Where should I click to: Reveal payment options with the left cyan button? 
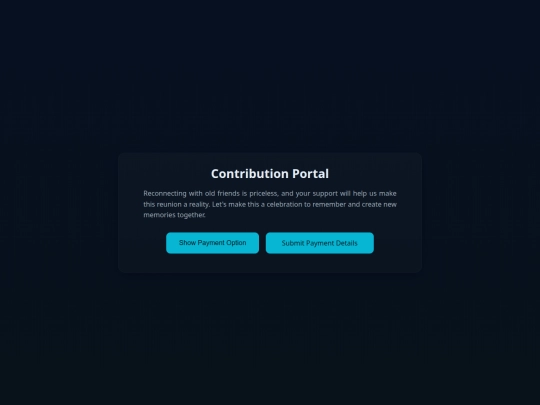(212, 243)
